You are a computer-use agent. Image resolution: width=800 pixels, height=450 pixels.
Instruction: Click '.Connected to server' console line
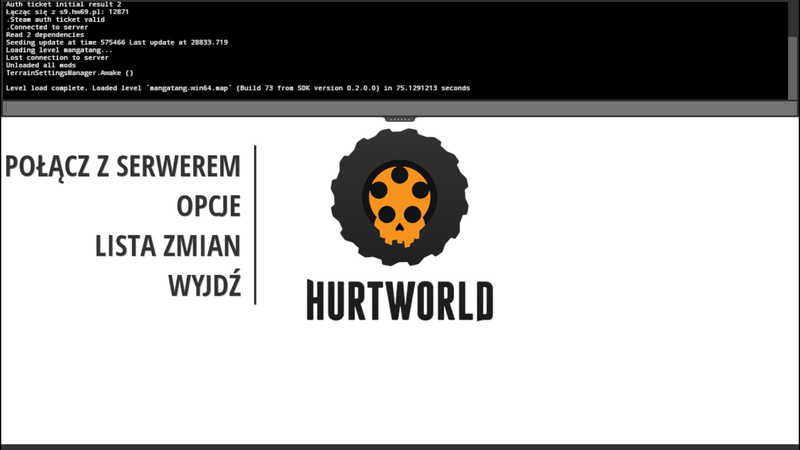coord(47,27)
